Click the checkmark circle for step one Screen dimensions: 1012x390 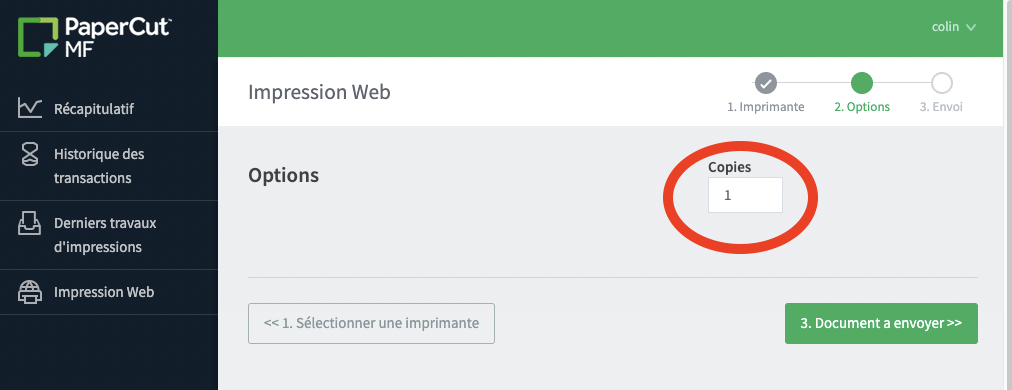[765, 83]
